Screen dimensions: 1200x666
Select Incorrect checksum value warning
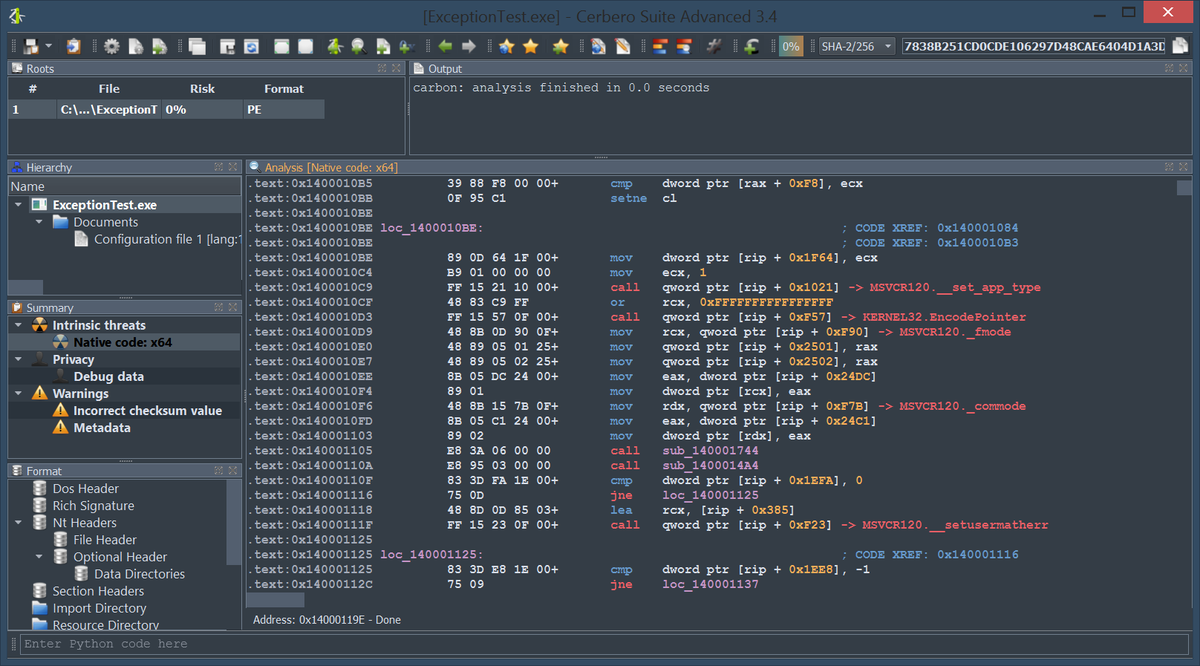[x=147, y=411]
